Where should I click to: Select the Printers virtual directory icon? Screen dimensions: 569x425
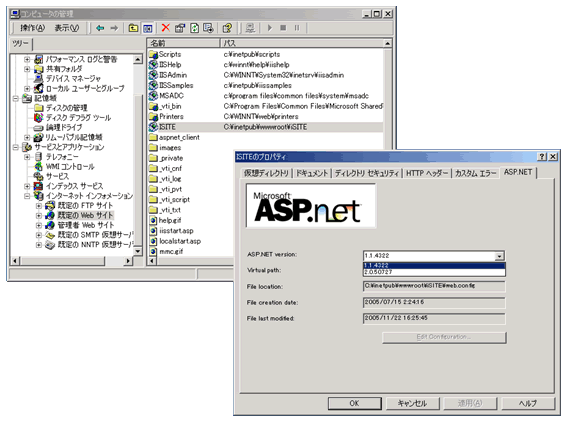coord(153,117)
